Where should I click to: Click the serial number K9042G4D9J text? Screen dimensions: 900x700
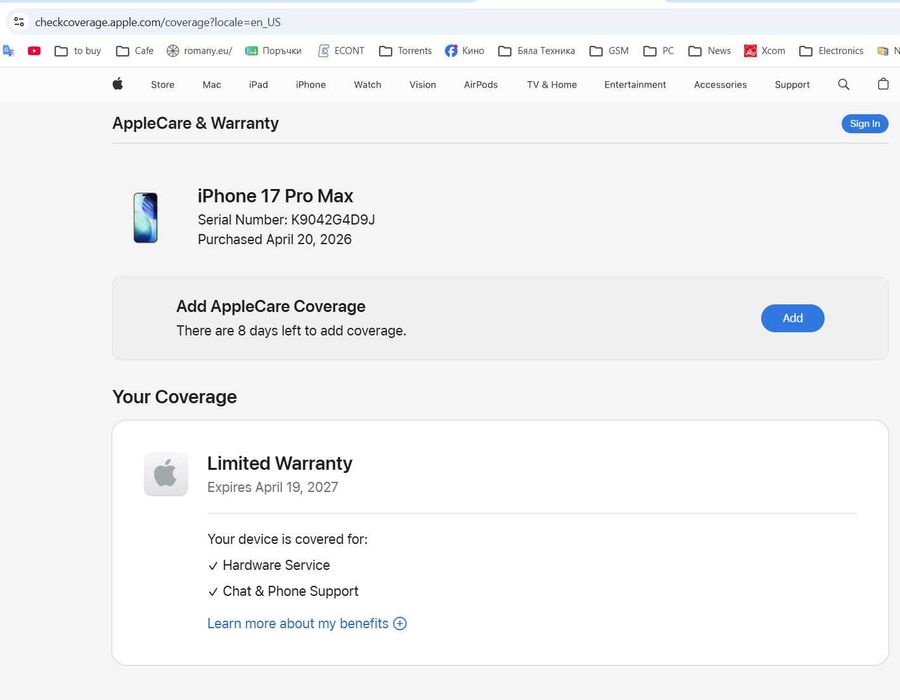[333, 220]
